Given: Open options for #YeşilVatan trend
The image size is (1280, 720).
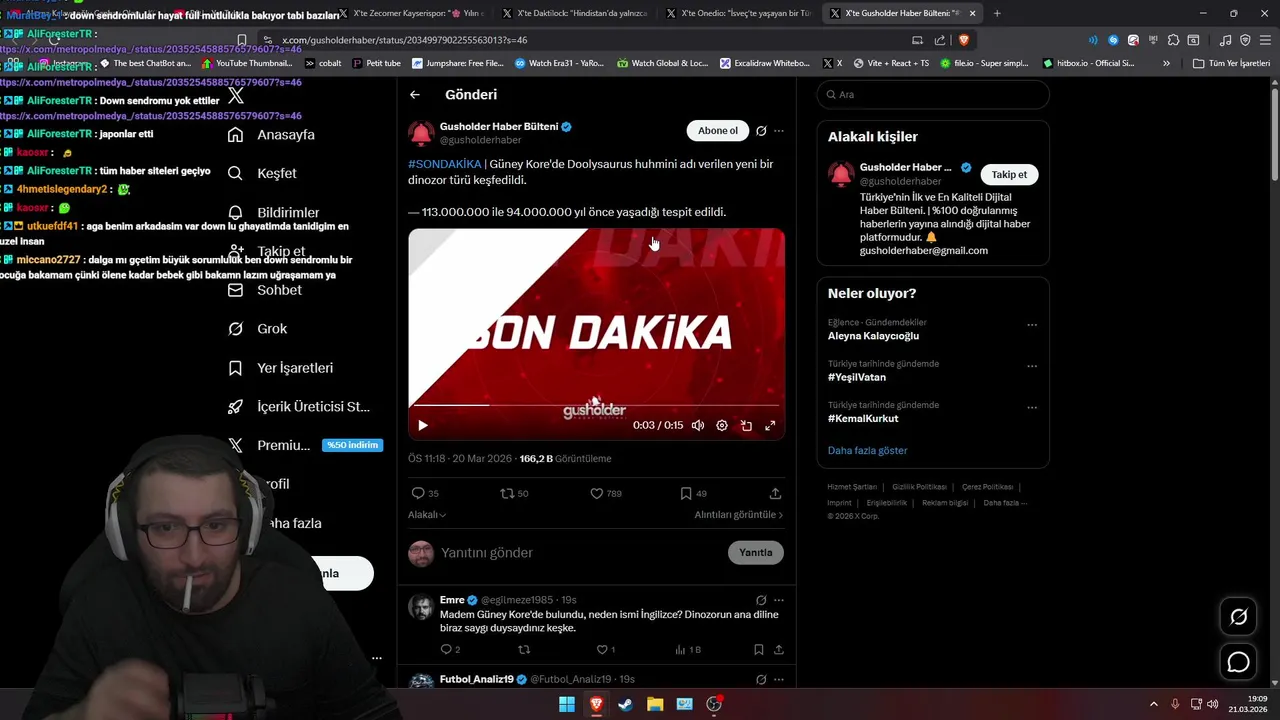Looking at the screenshot, I should click(1032, 366).
